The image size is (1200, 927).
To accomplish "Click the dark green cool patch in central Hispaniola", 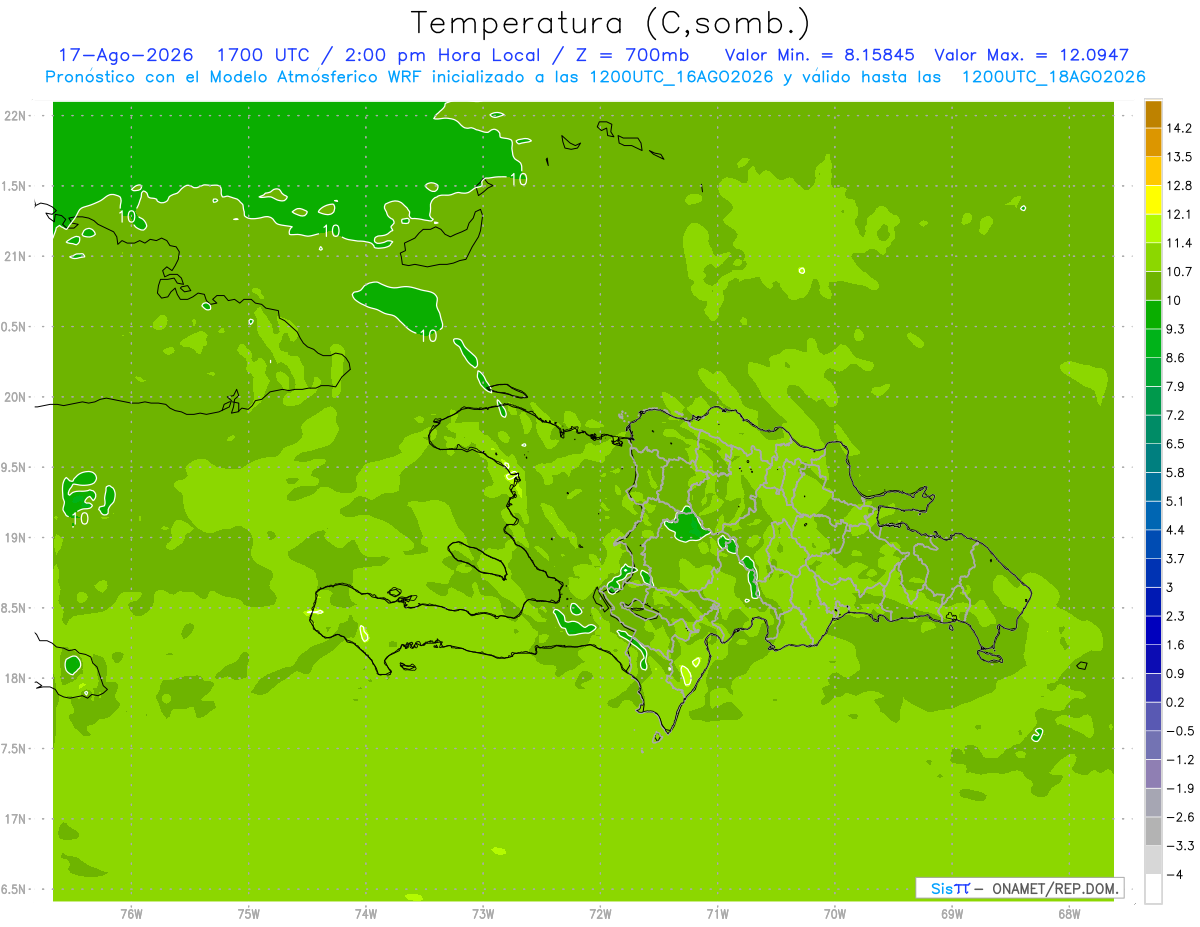I will (688, 525).
